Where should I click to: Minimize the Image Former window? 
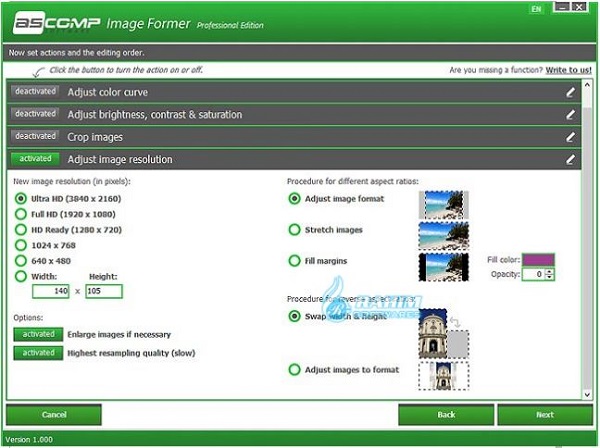pos(562,7)
